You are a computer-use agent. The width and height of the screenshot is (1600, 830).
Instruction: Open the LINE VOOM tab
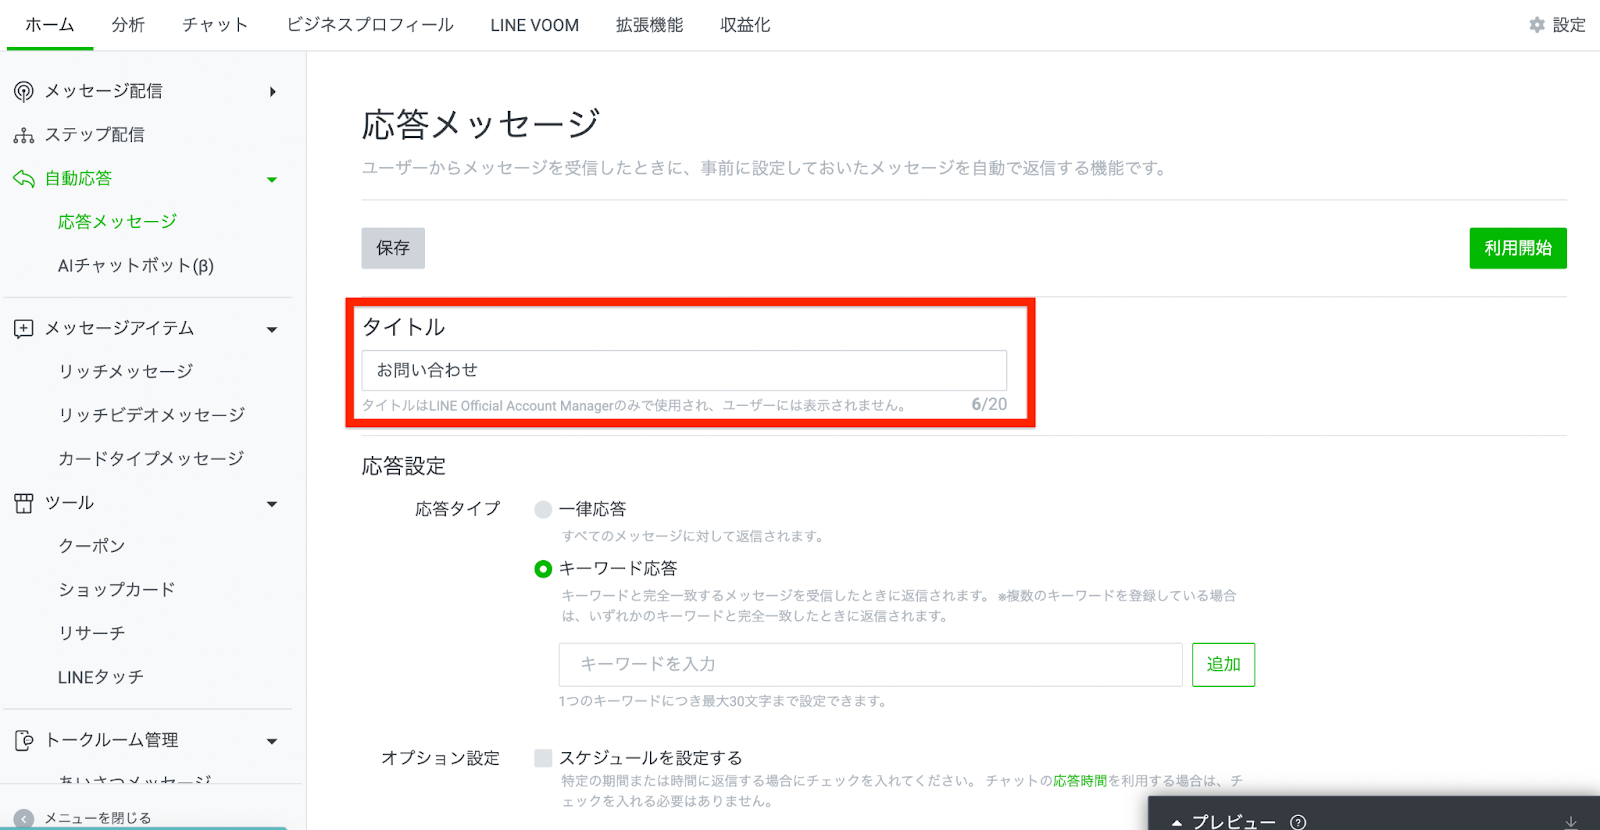coord(534,25)
